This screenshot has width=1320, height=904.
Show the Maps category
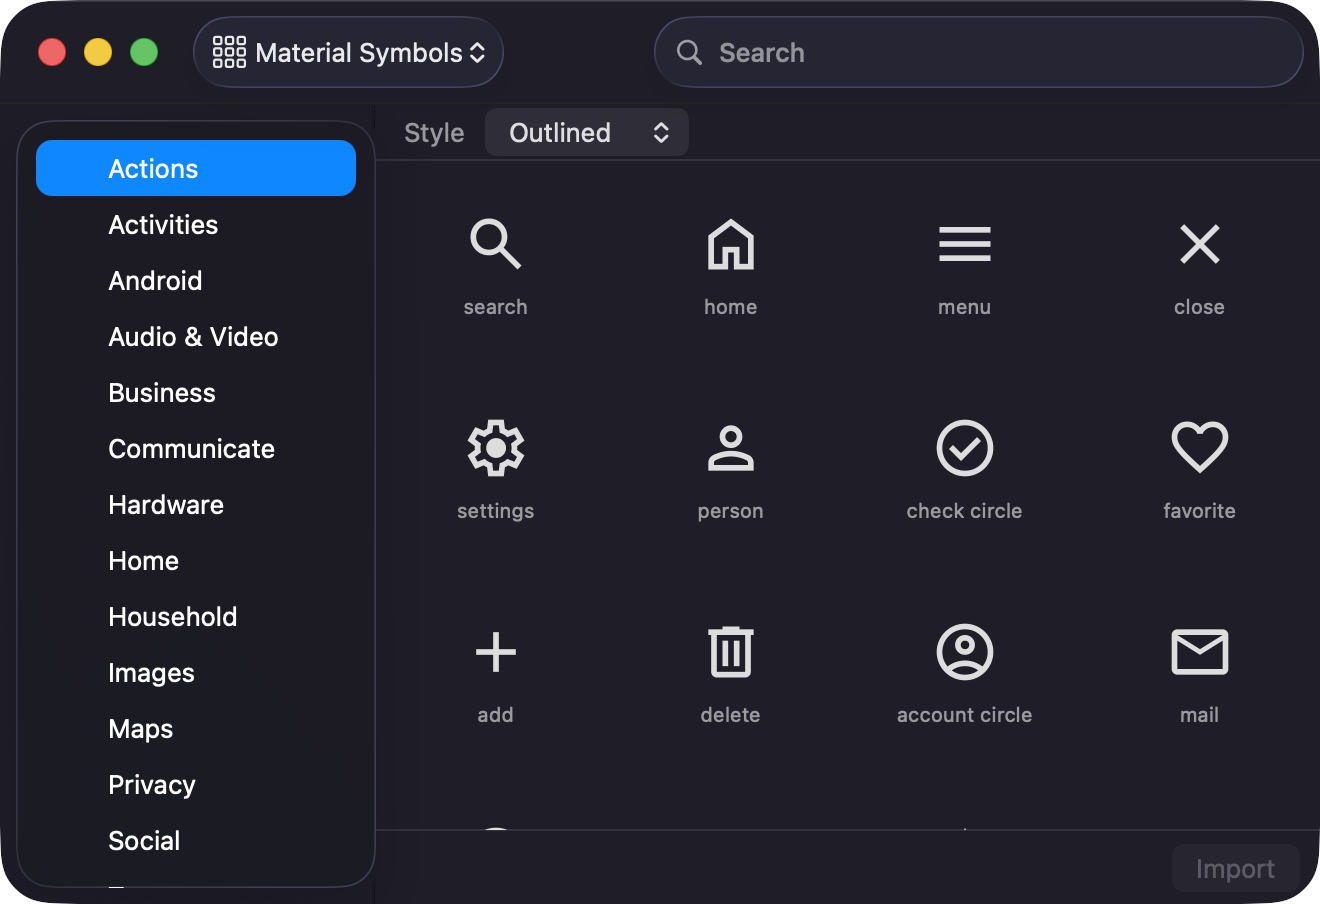pyautogui.click(x=196, y=728)
